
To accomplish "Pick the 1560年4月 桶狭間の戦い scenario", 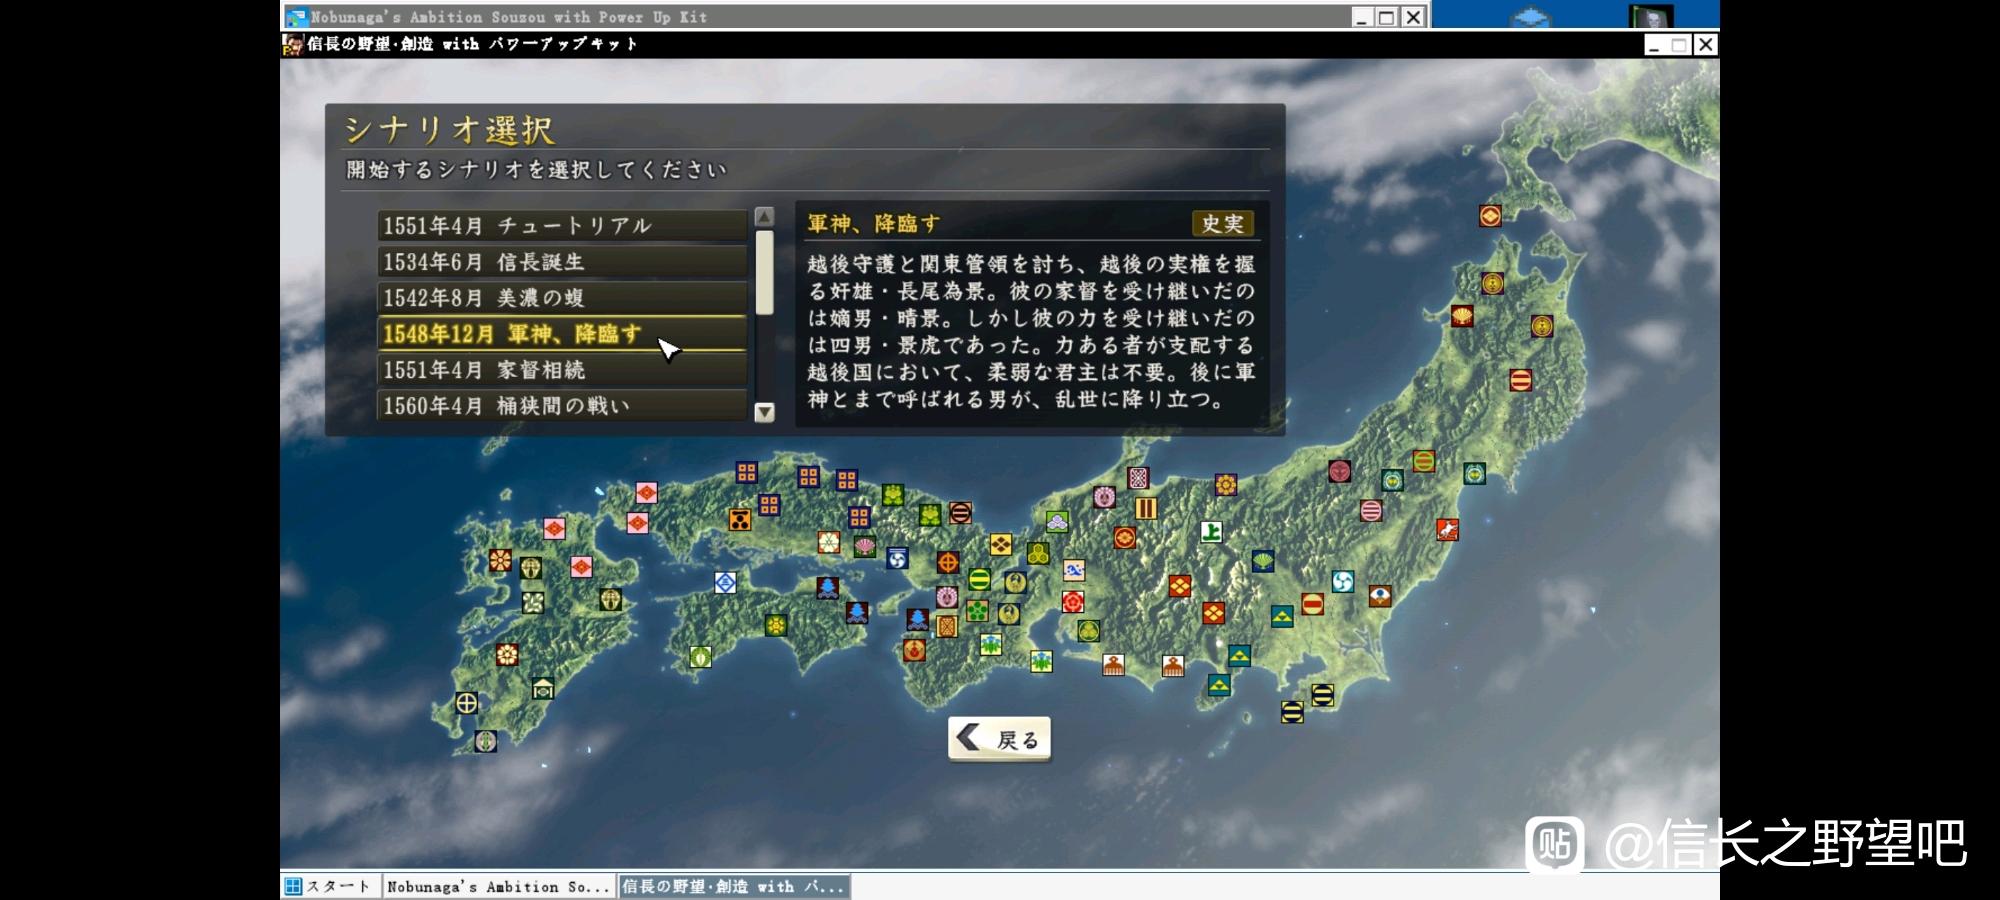I will pos(562,406).
